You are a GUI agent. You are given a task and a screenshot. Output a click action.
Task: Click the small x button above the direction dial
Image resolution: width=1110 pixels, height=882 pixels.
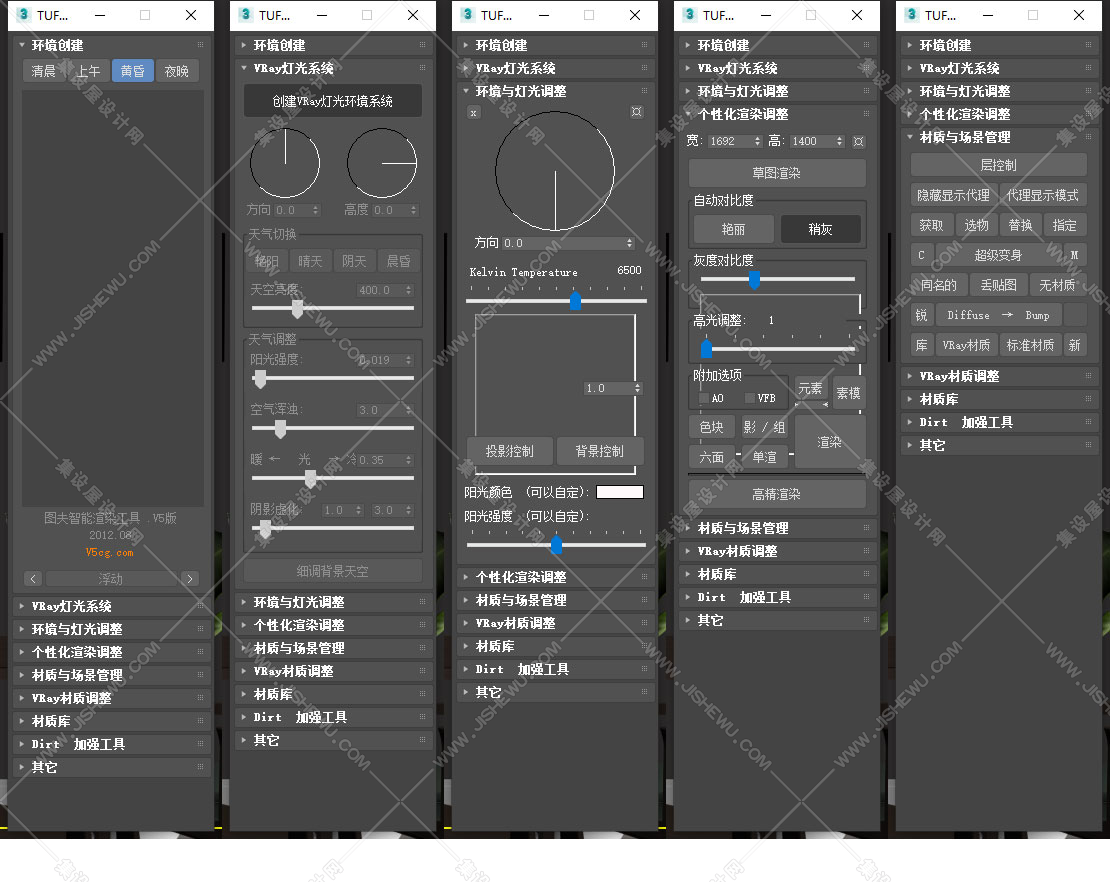(x=474, y=113)
